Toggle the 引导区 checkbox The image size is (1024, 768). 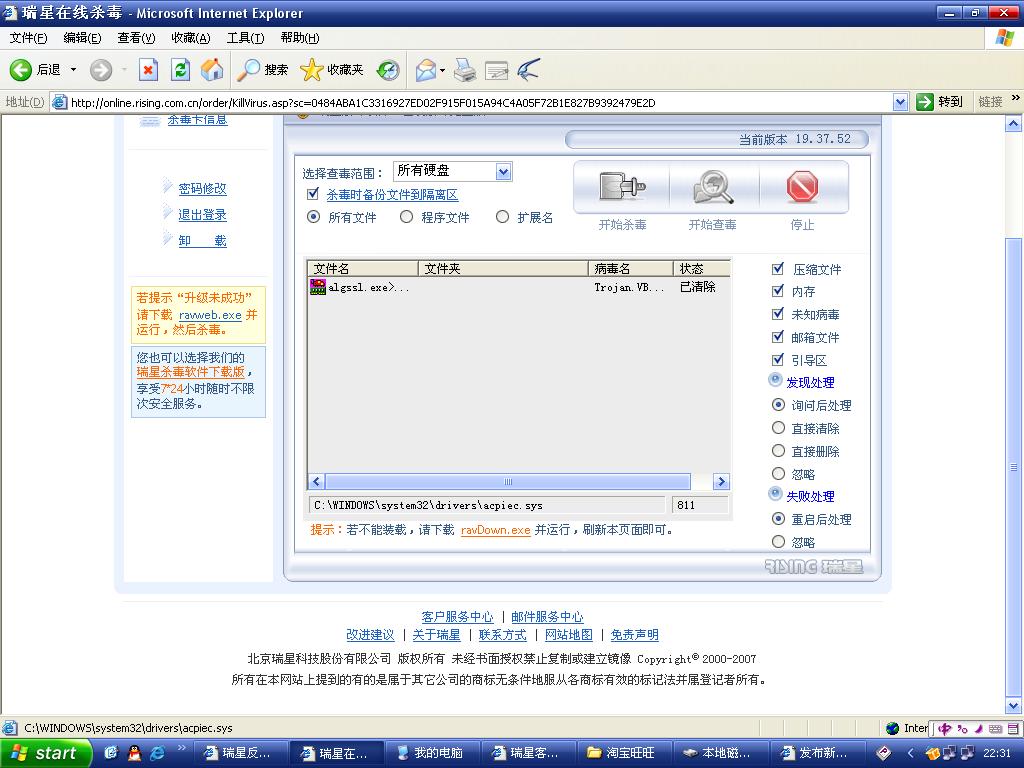click(778, 359)
